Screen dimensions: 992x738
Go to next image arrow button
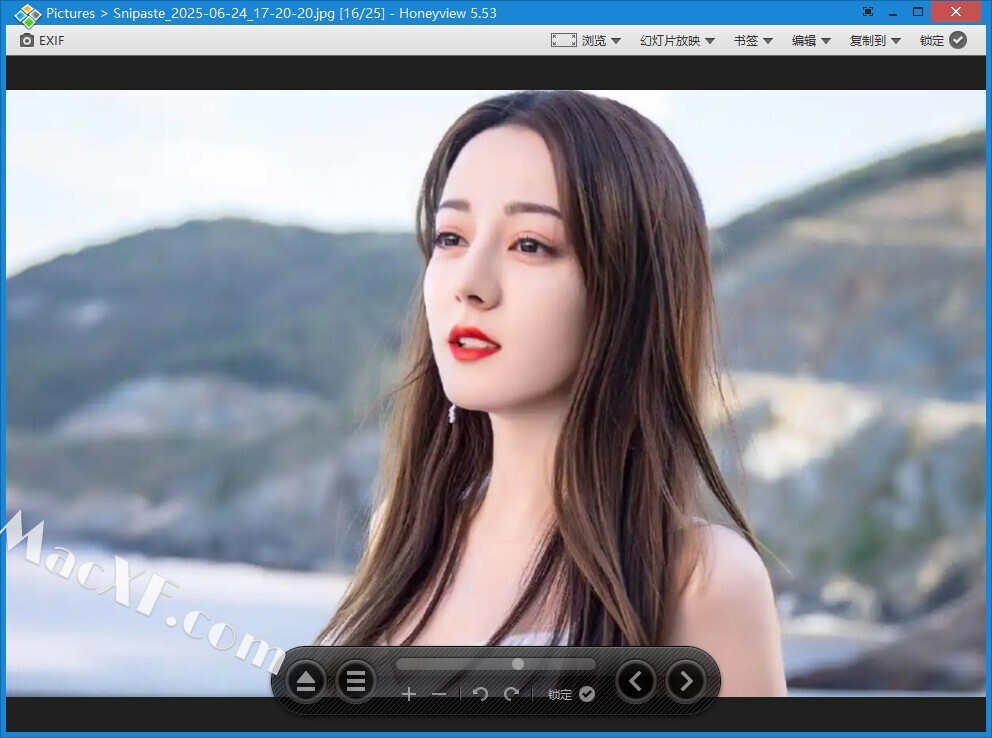coord(686,681)
